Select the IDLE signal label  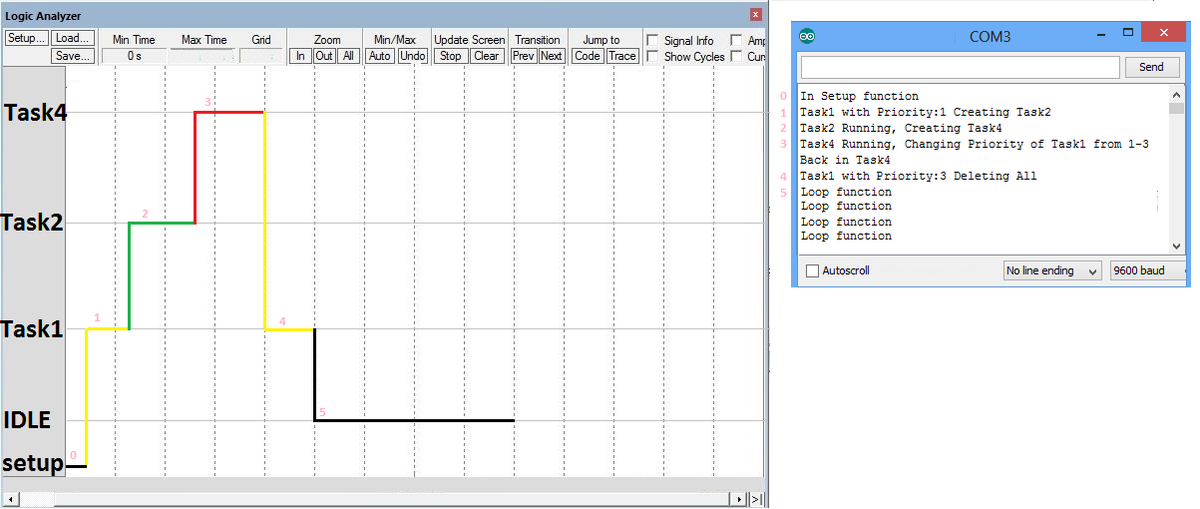(28, 420)
